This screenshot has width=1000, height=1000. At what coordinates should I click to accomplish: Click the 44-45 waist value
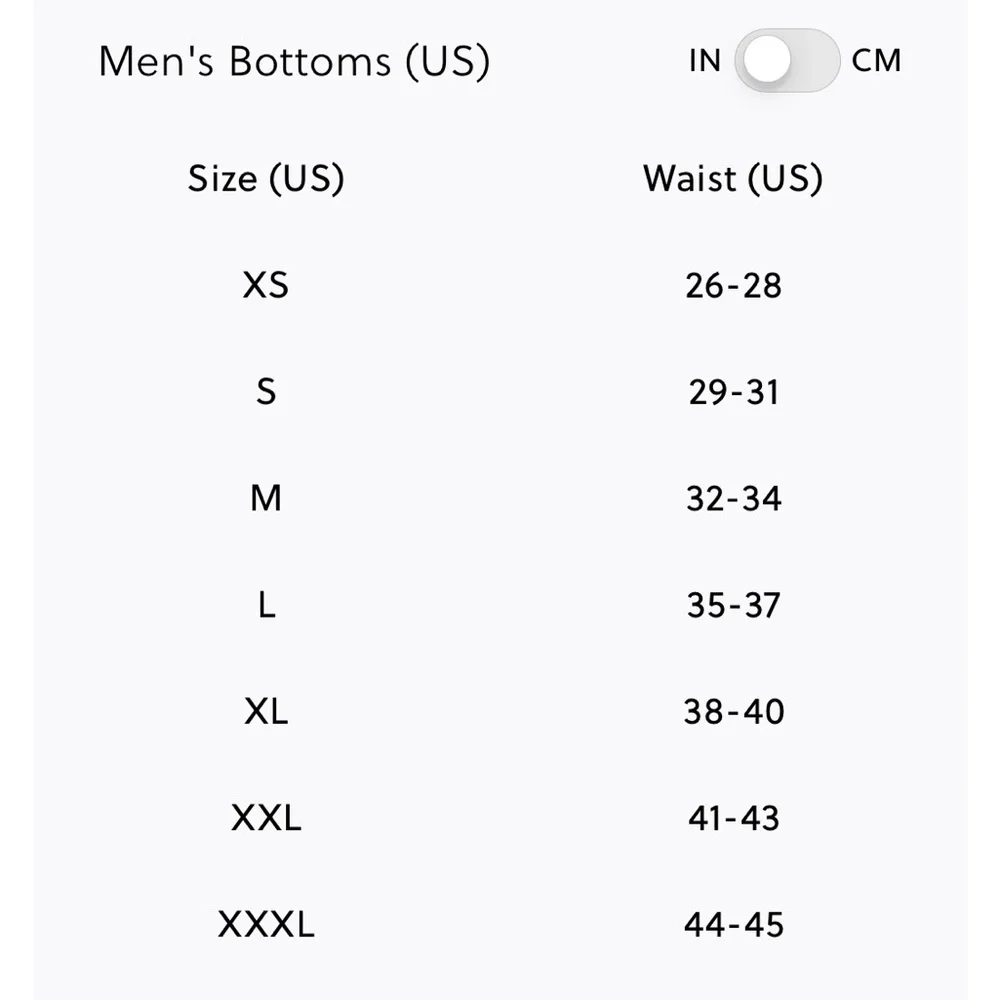[733, 925]
